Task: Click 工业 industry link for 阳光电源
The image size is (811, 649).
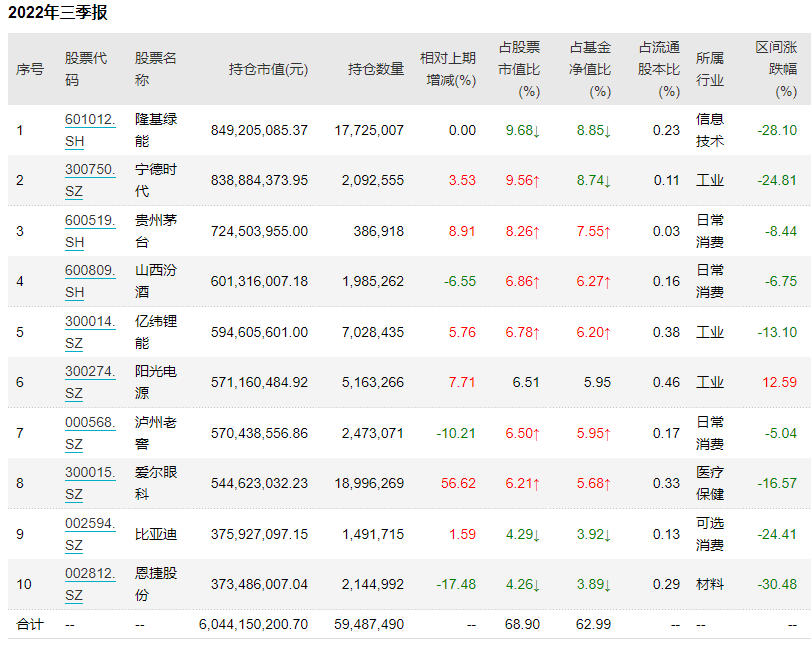Action: tap(709, 382)
